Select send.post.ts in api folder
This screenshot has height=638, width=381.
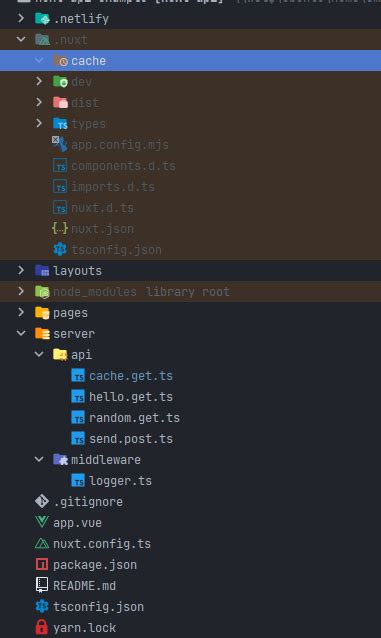click(131, 439)
